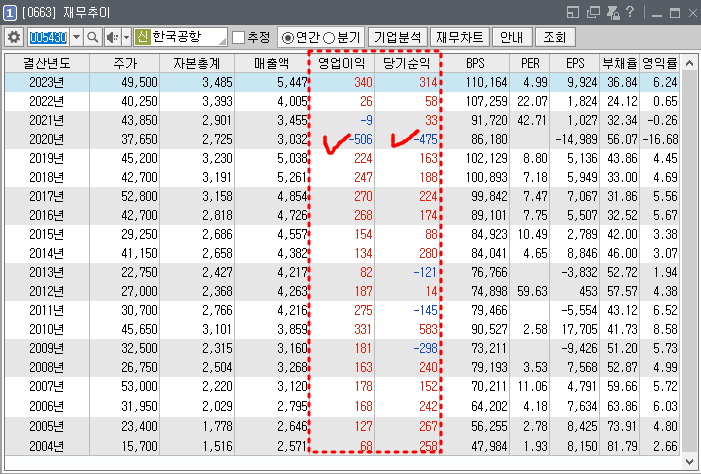Select the 분기 radio button

point(329,38)
